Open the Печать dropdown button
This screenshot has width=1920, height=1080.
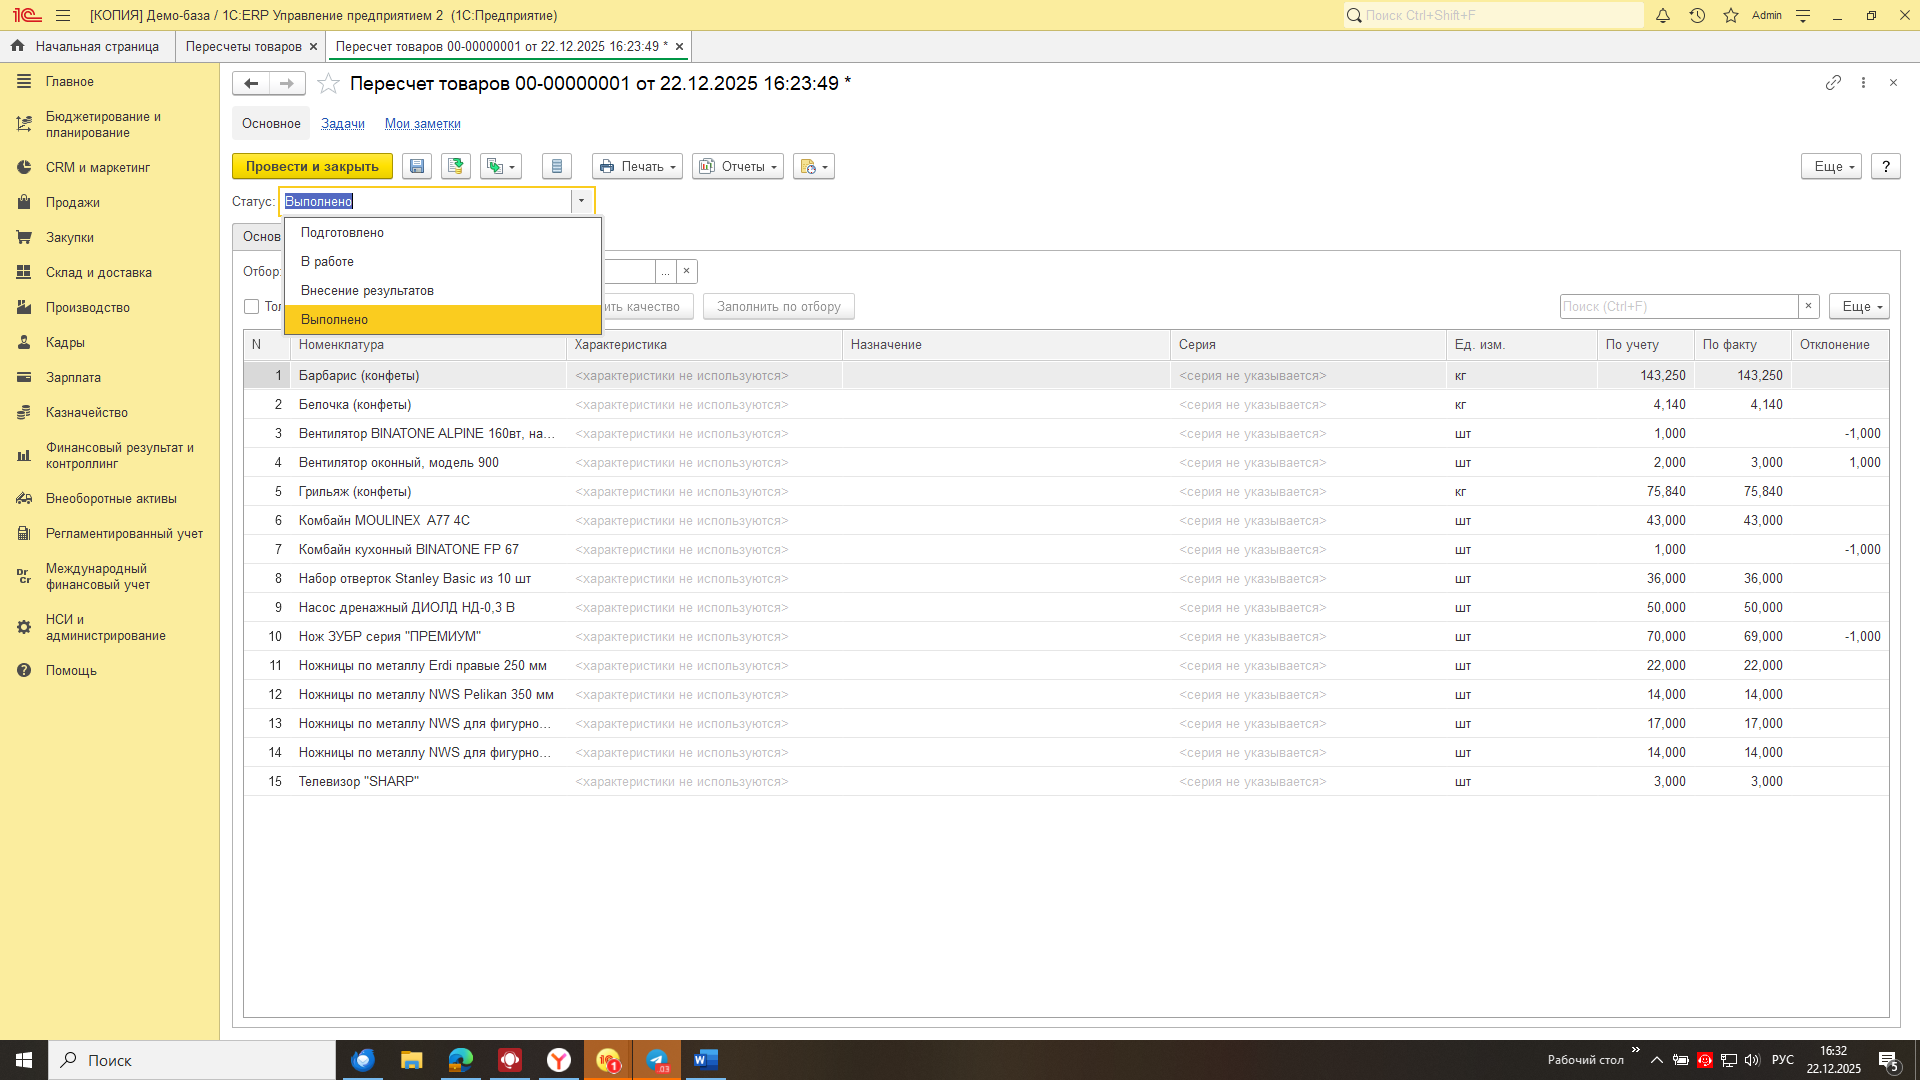[x=637, y=167]
